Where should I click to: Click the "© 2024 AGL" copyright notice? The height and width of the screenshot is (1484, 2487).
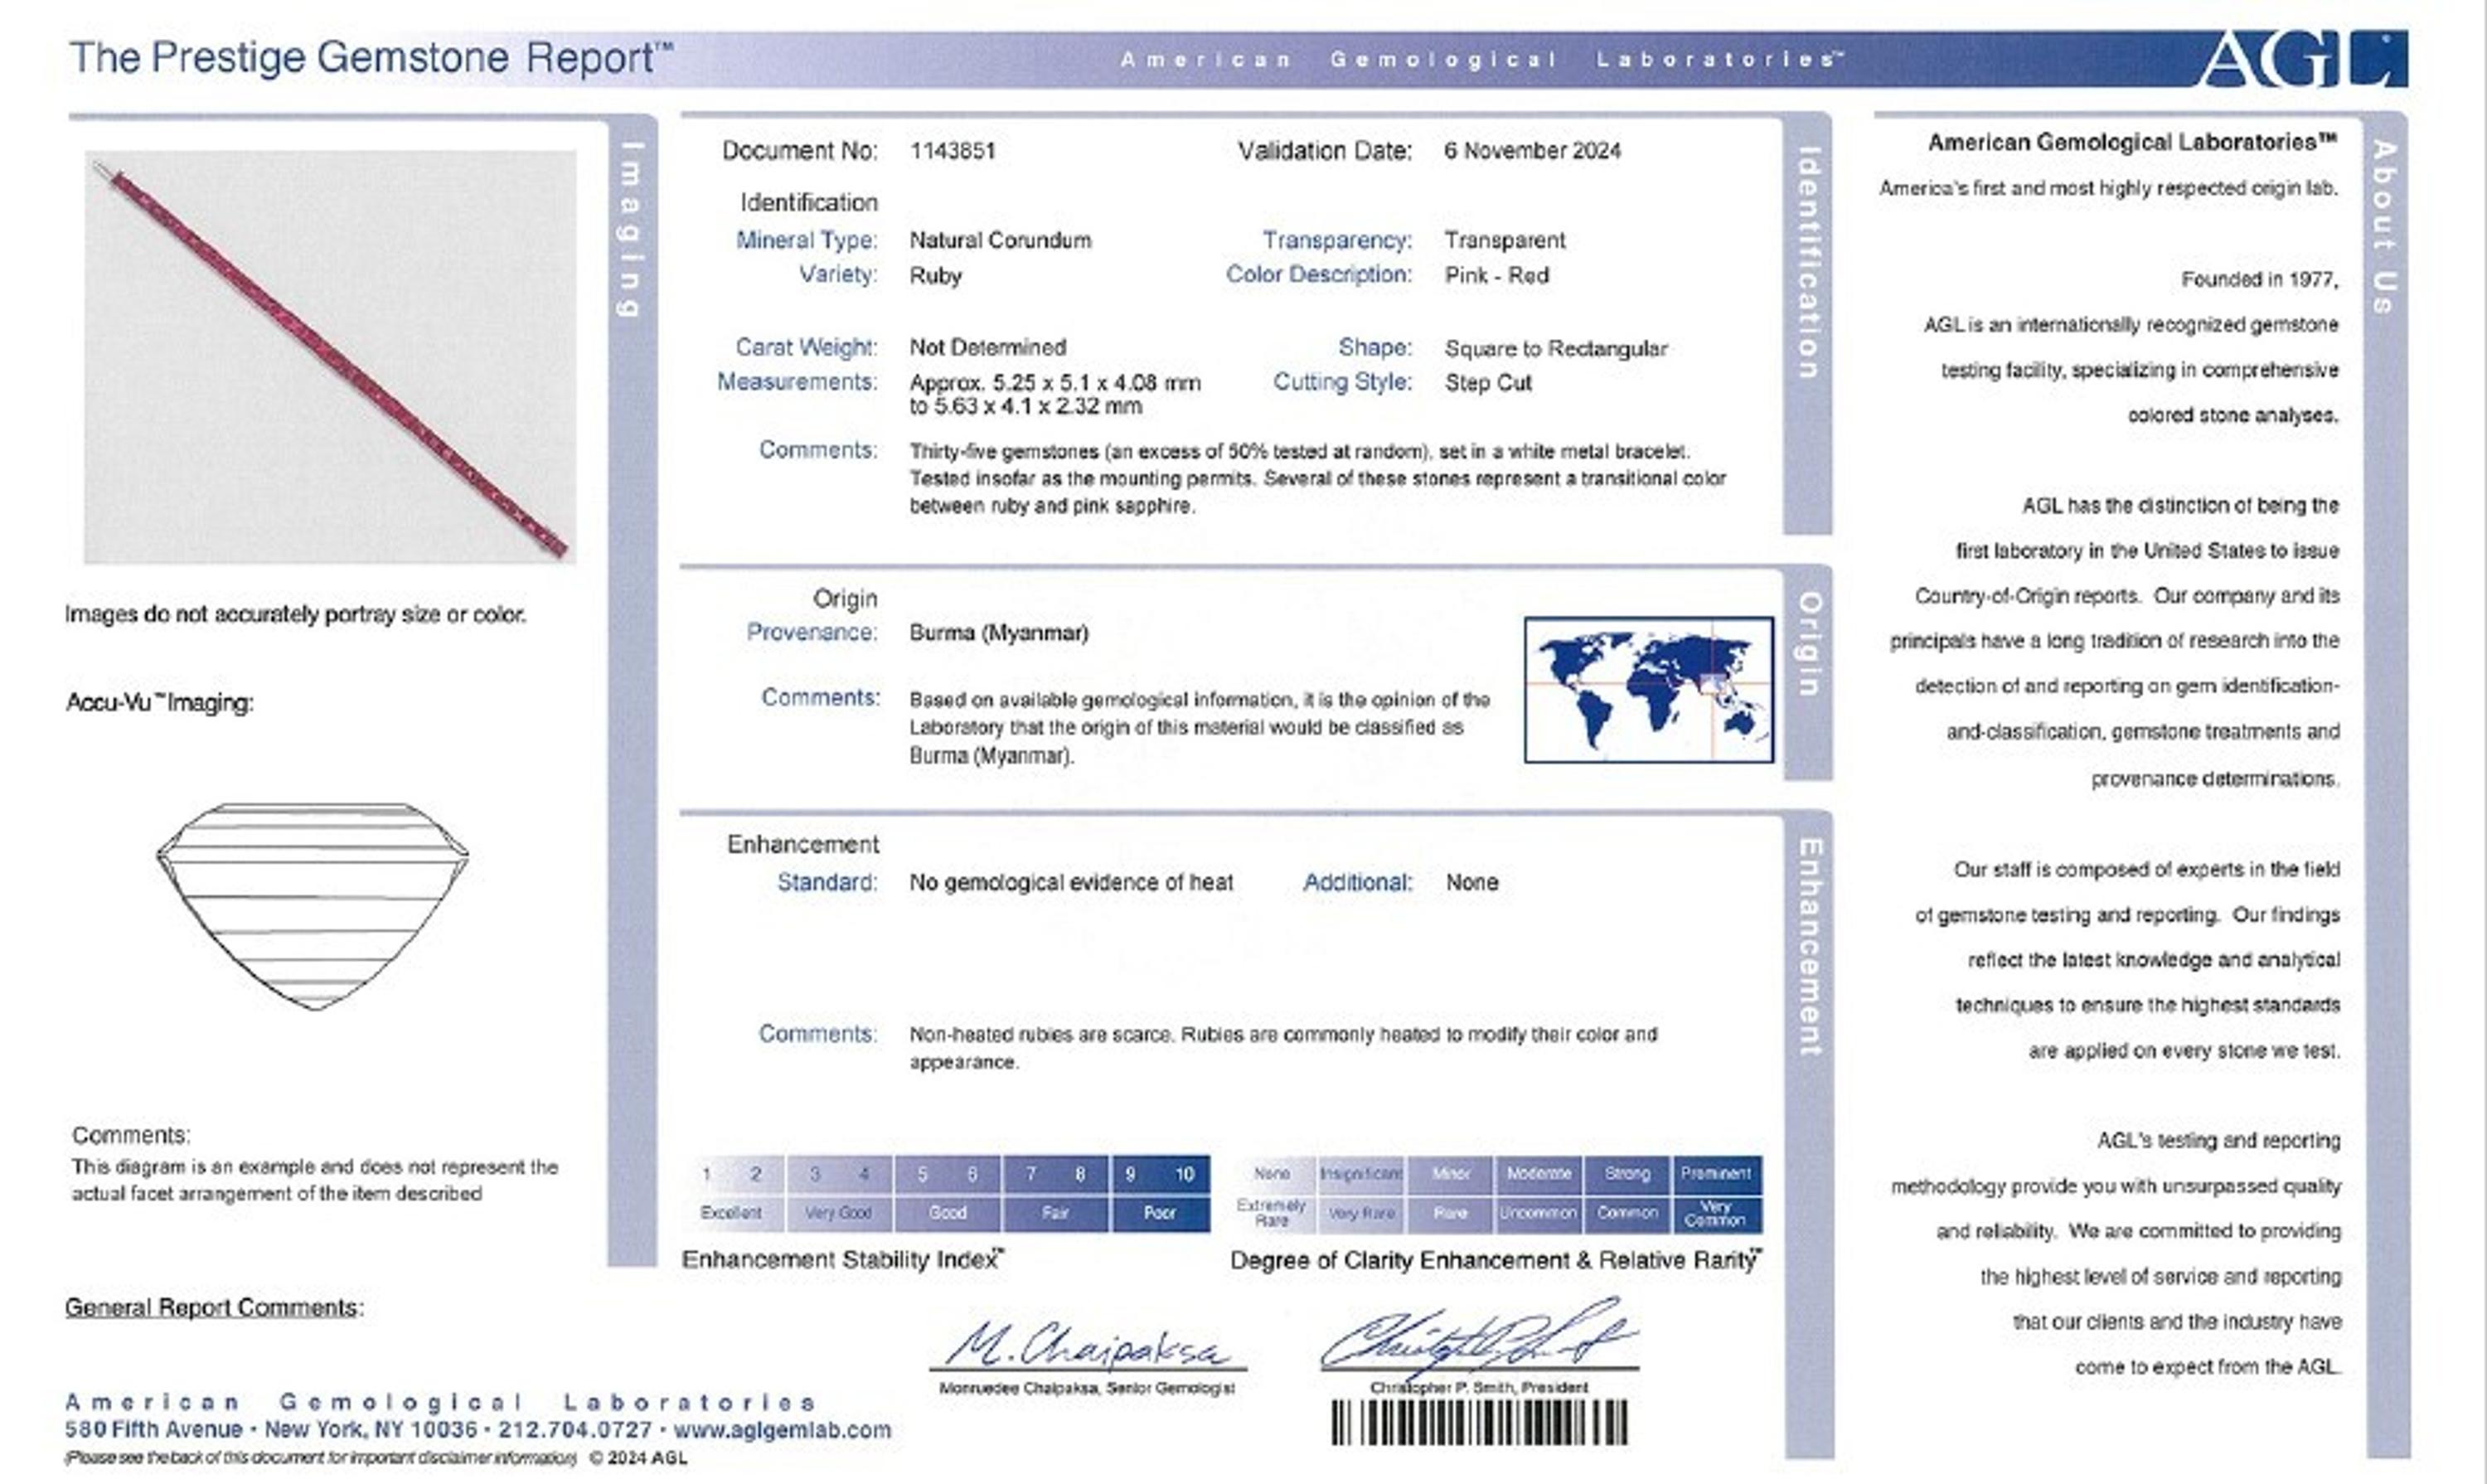638,1458
